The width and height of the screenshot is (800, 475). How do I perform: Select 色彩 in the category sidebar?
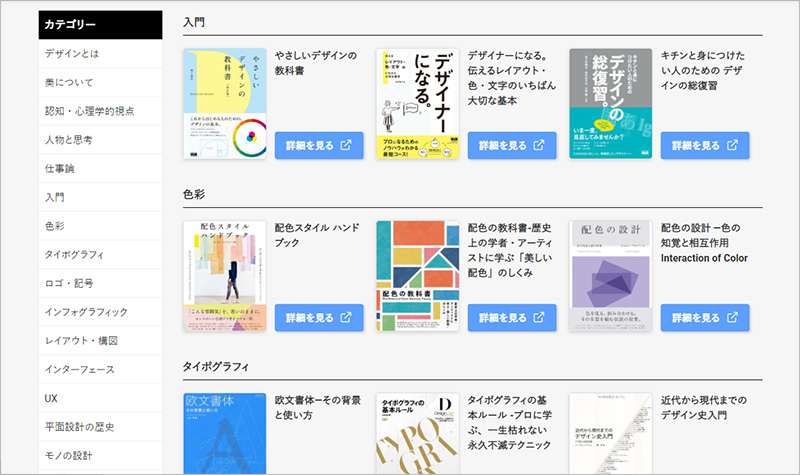click(101, 226)
